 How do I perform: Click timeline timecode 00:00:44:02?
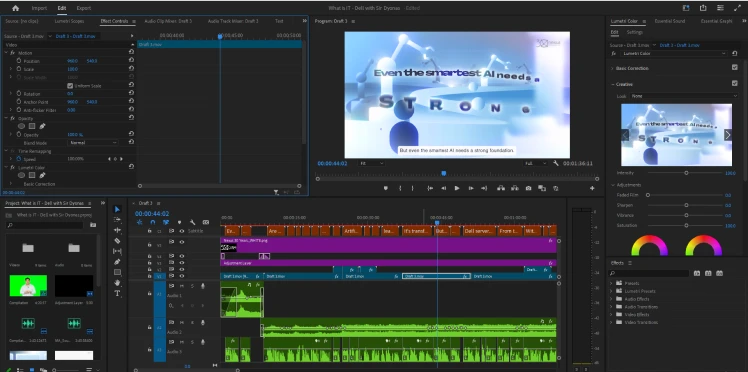tap(152, 214)
